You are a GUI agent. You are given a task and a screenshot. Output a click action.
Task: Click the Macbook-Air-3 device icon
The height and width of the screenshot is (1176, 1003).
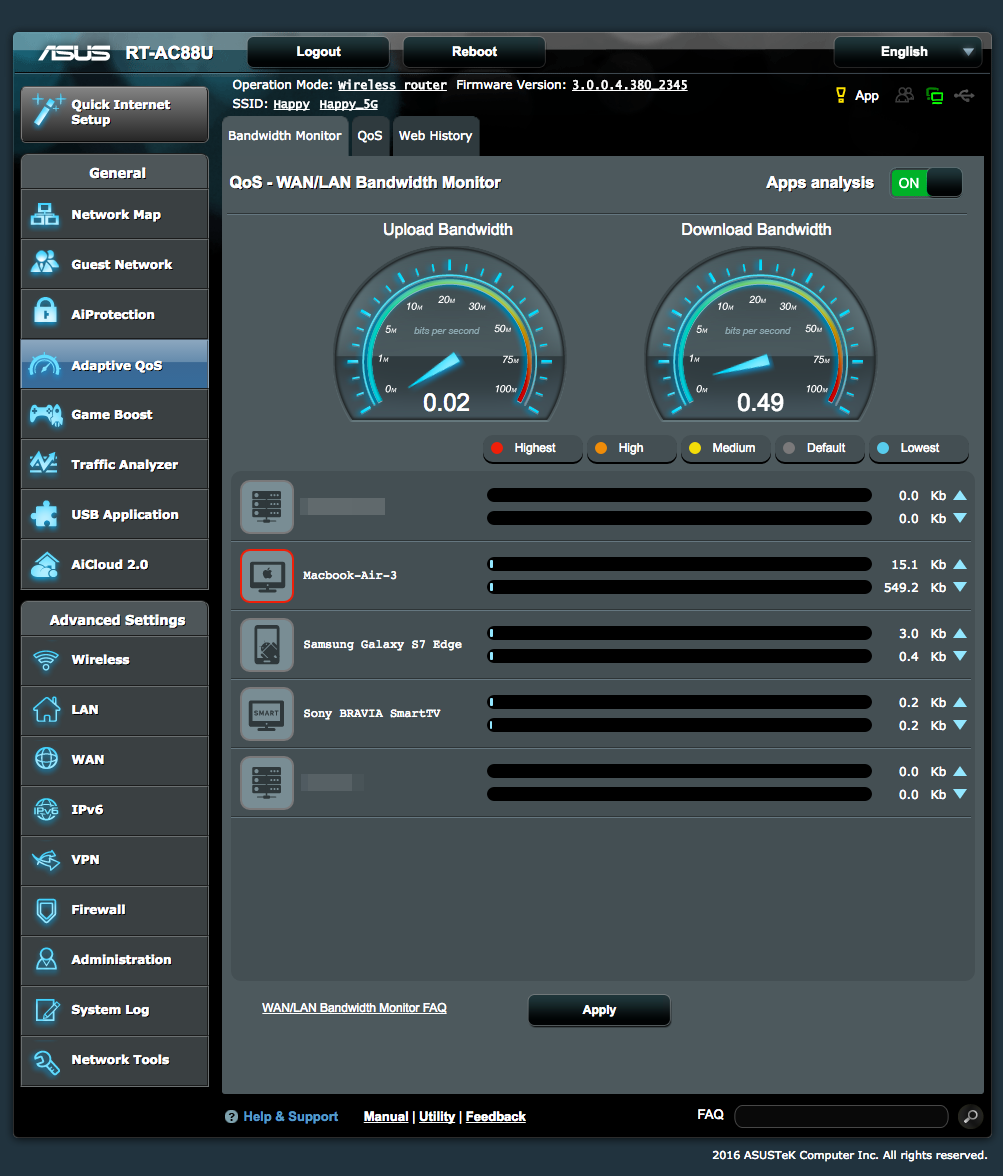pos(267,576)
